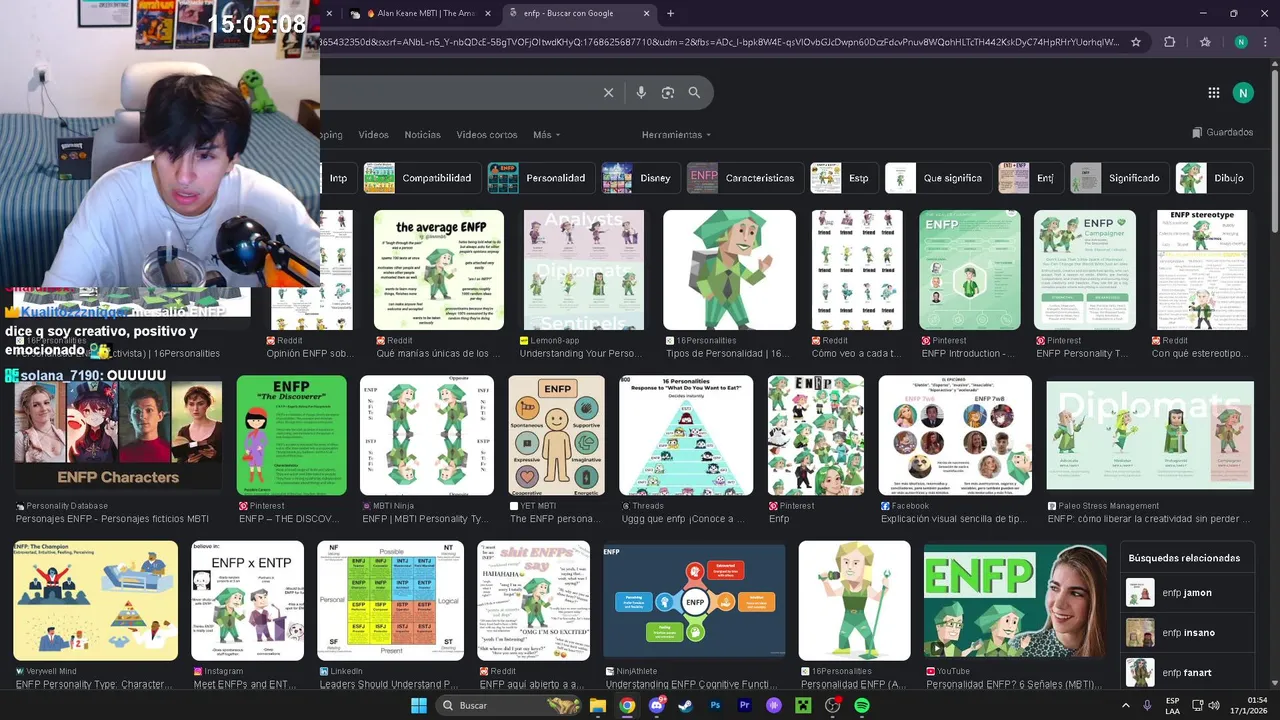This screenshot has height=720, width=1280.
Task: Start a voice search with the microphone
Action: click(641, 93)
